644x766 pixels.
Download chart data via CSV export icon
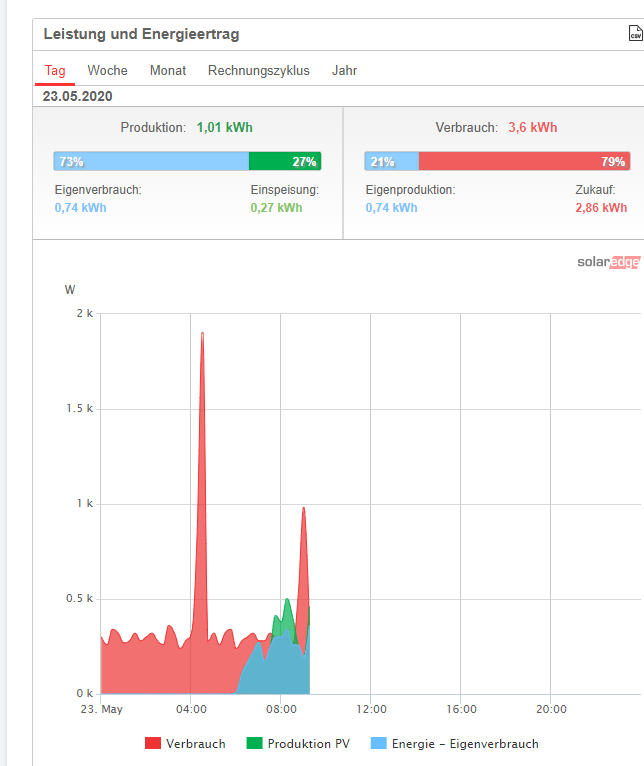coord(636,35)
